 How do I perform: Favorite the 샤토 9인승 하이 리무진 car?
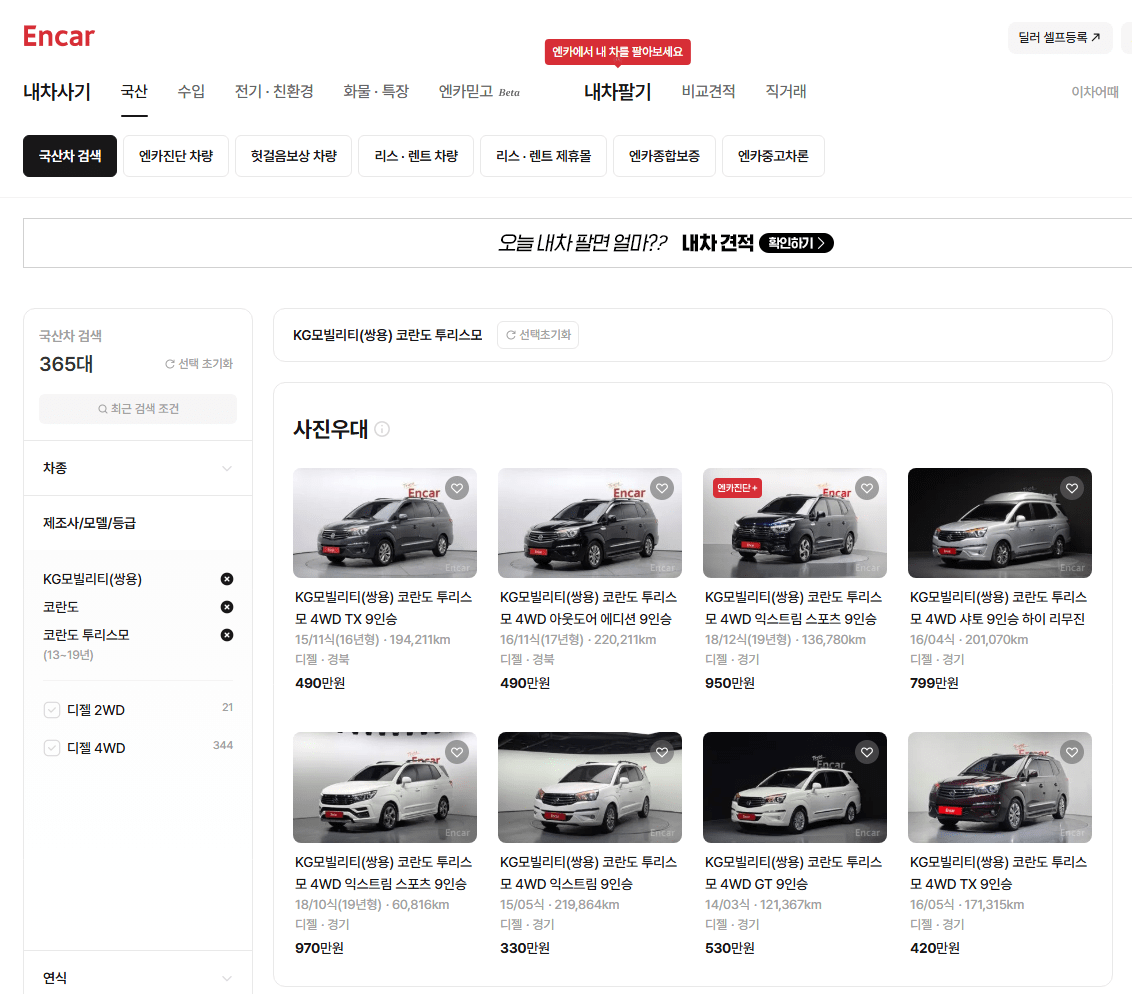click(1072, 488)
